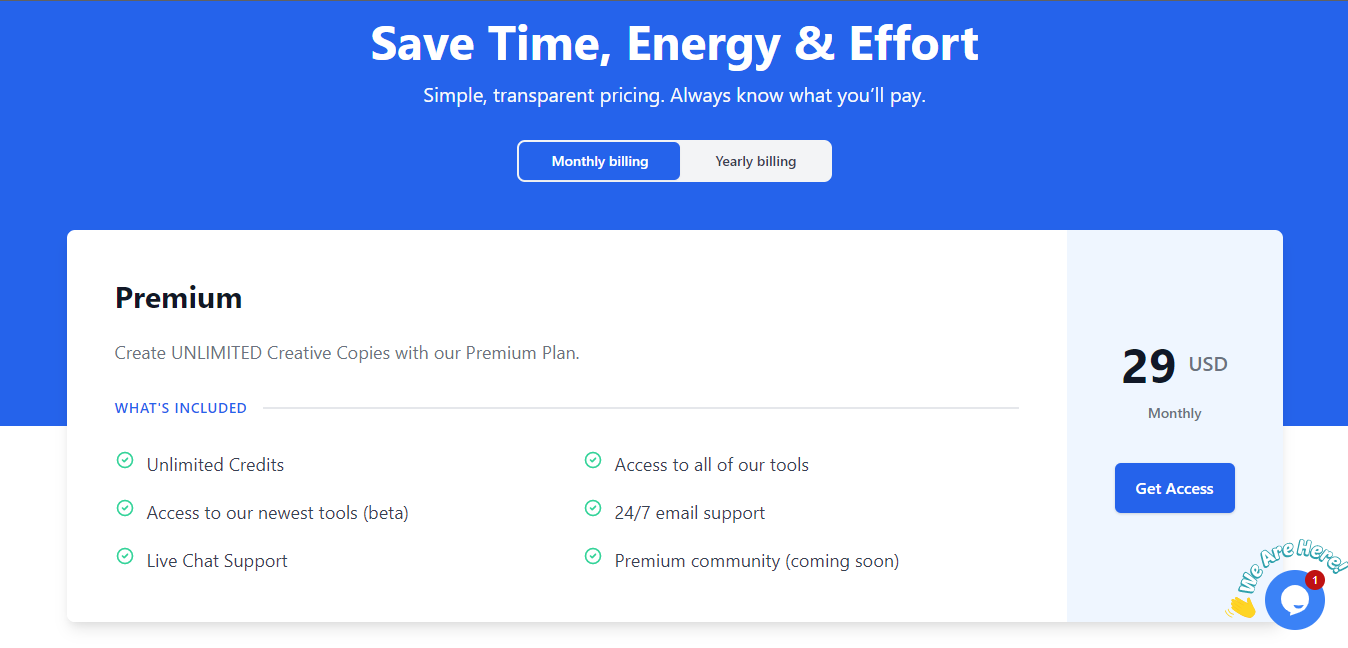Click the checkmark icon beside Unlimited Credits
Image resolution: width=1348 pixels, height=648 pixels.
click(125, 461)
